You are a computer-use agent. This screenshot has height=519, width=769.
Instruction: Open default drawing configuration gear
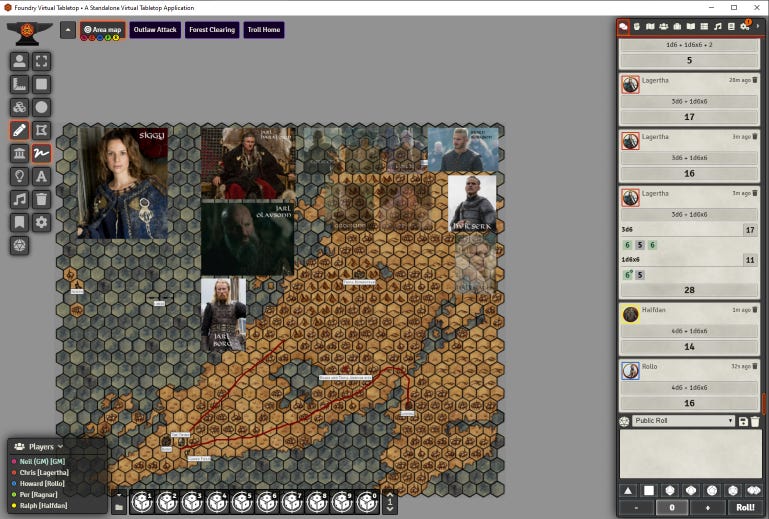click(x=42, y=222)
